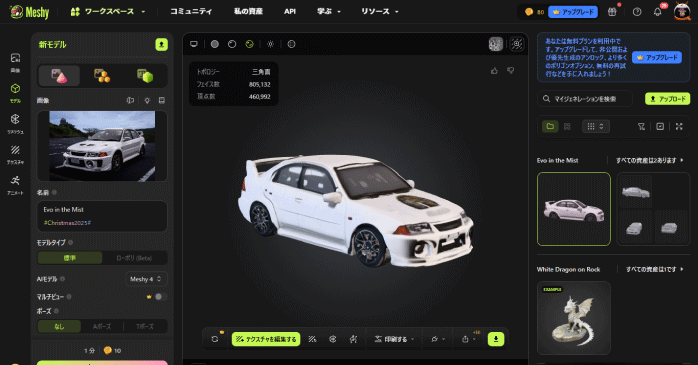Click the animate figure icon in bottom toolbar
Screen dimensions: 698x365
[x=353, y=339]
